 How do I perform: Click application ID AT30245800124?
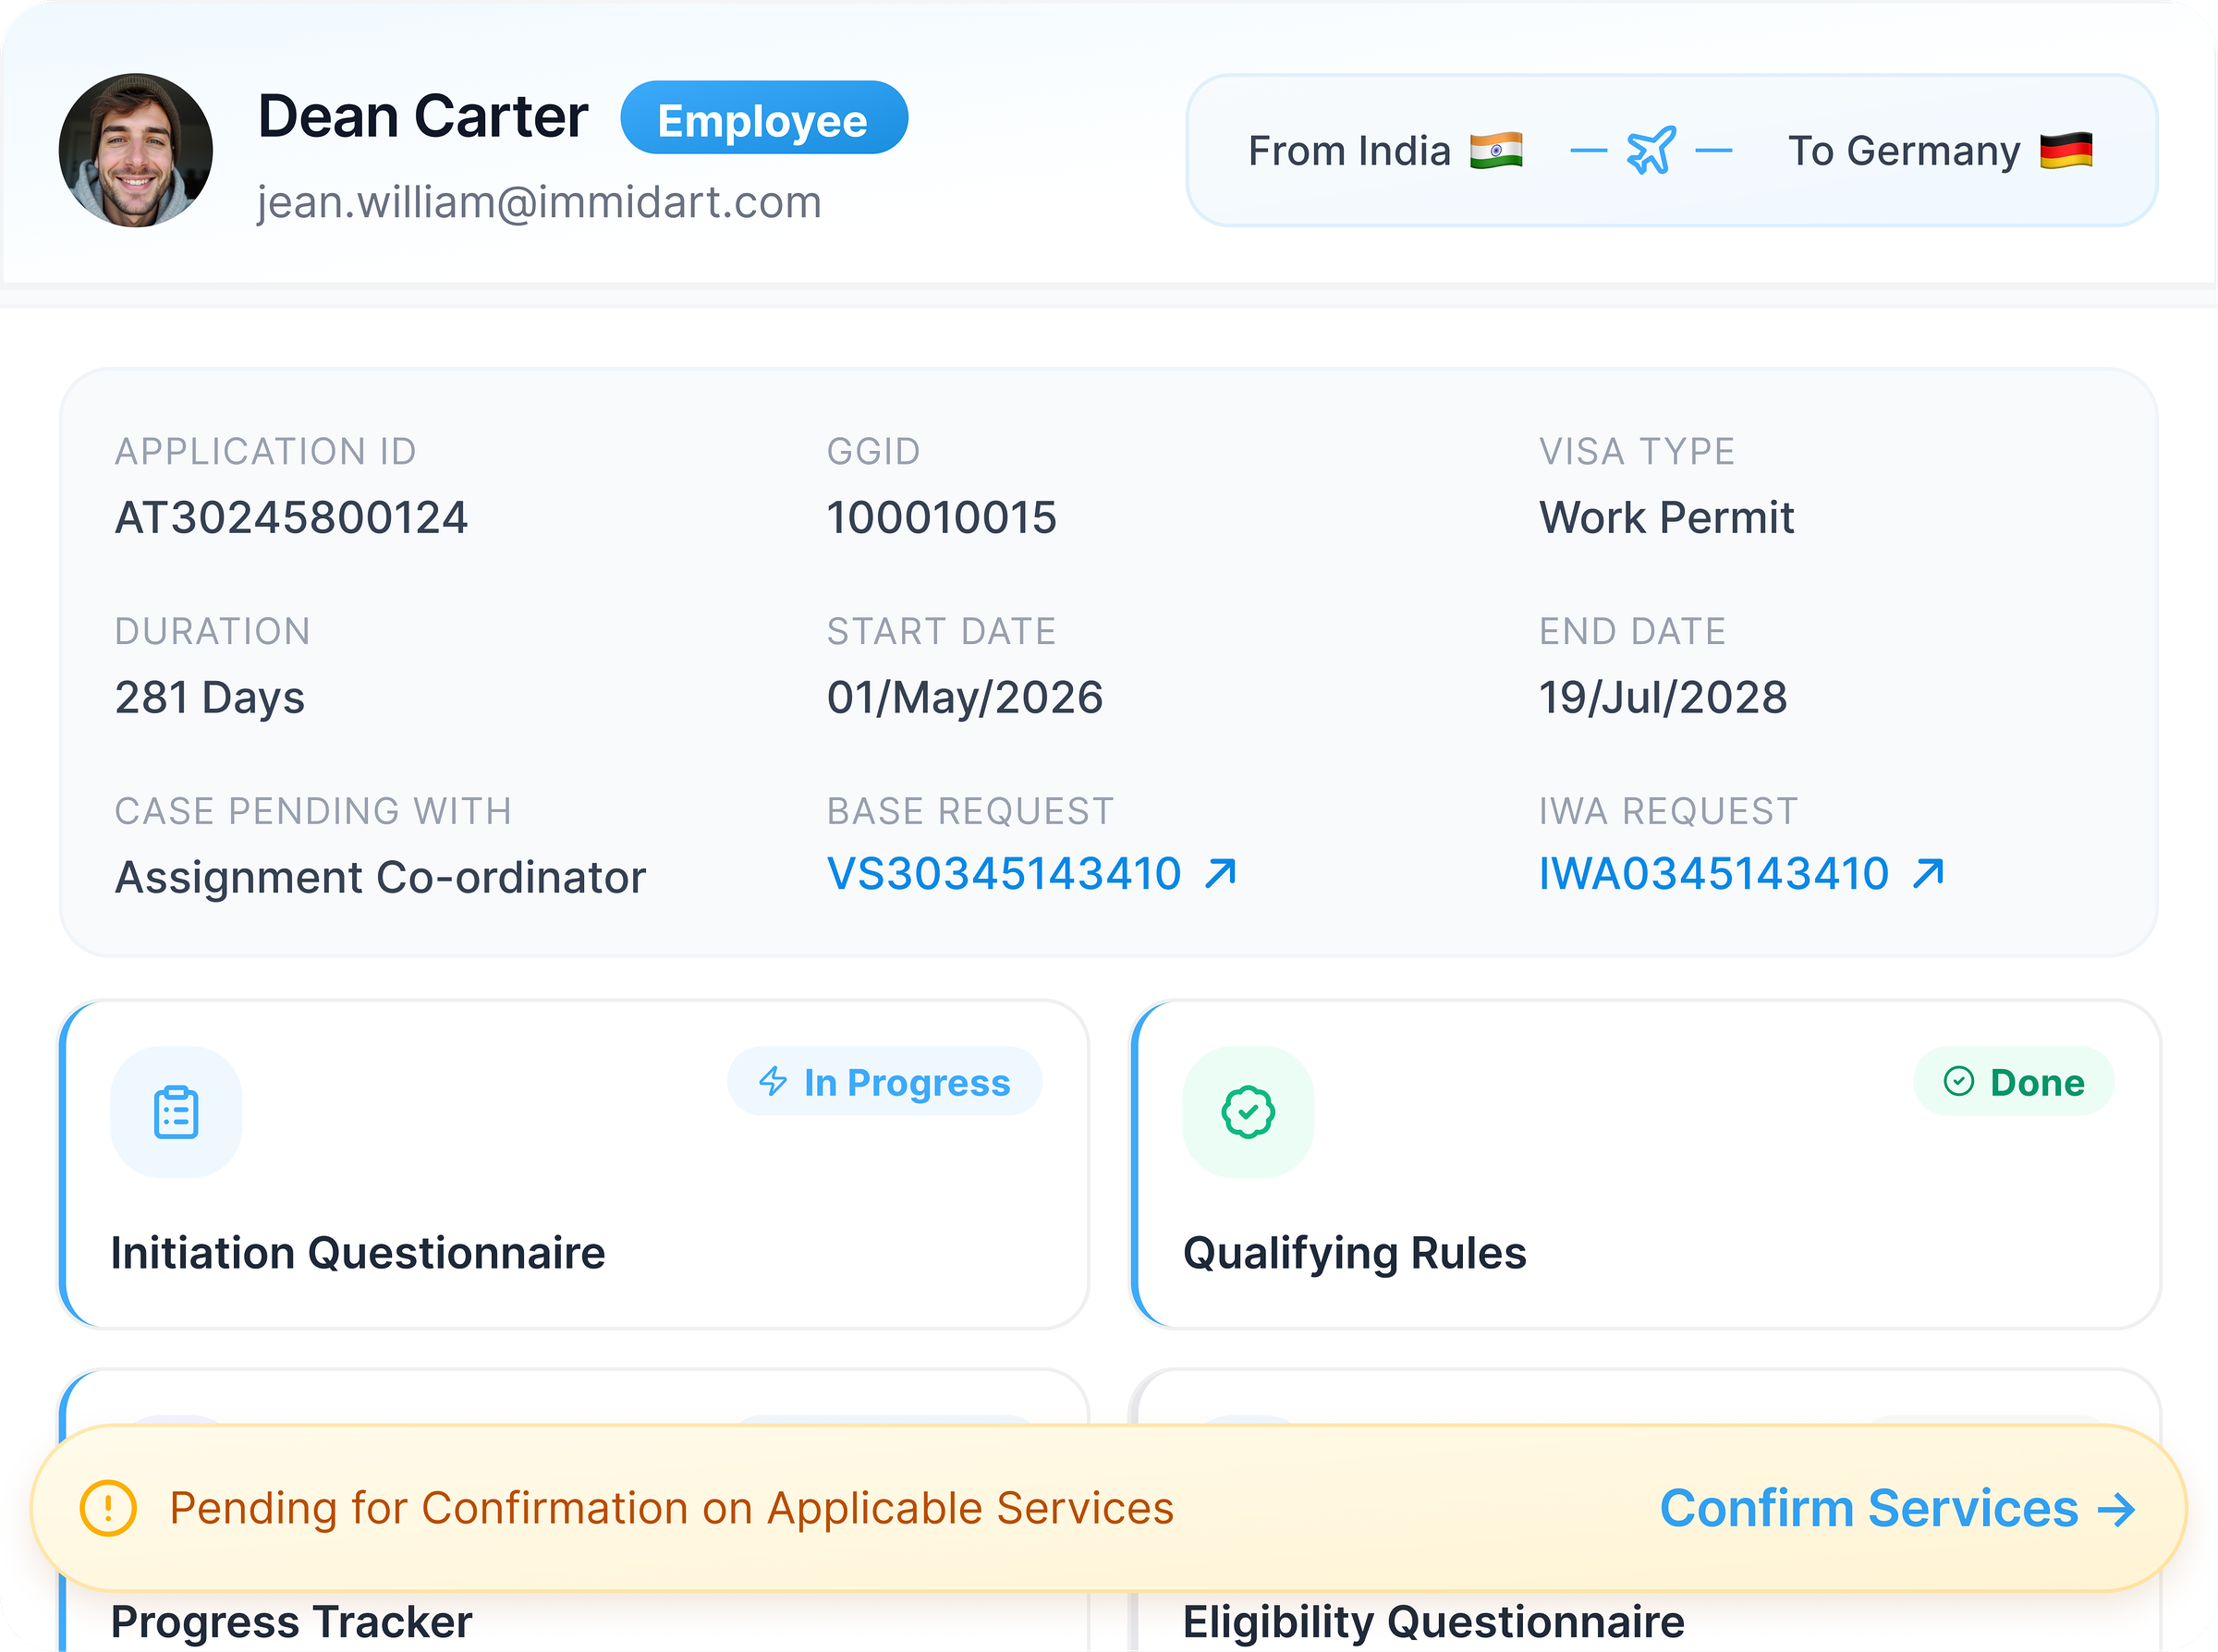click(x=291, y=518)
